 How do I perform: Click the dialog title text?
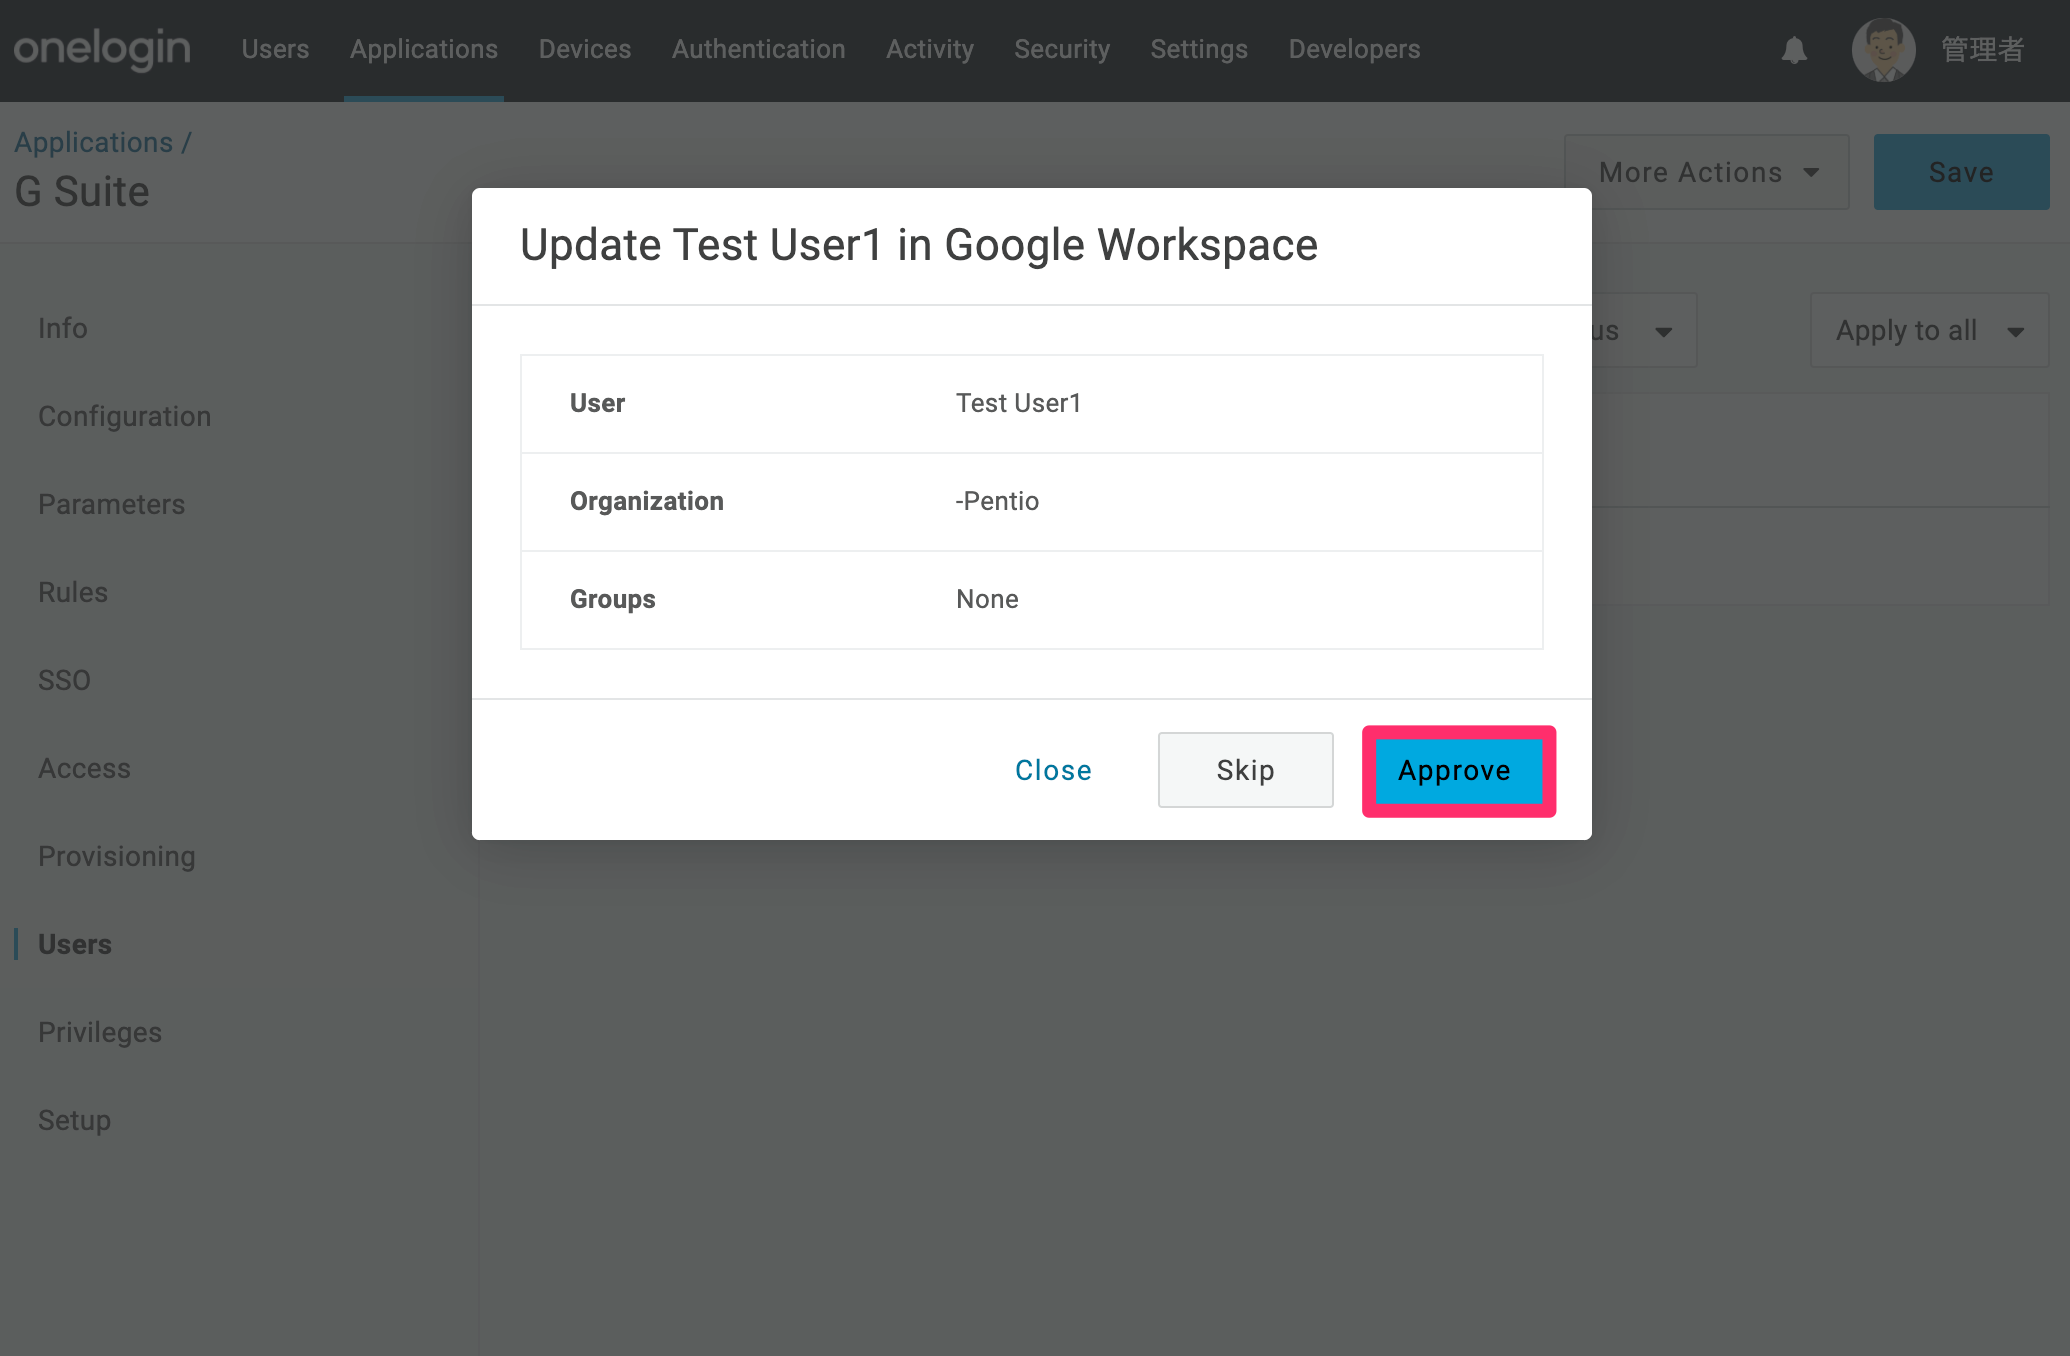919,245
